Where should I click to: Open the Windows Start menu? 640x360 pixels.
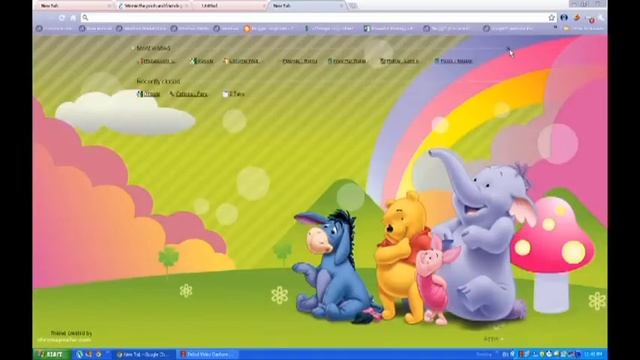[x=52, y=354]
